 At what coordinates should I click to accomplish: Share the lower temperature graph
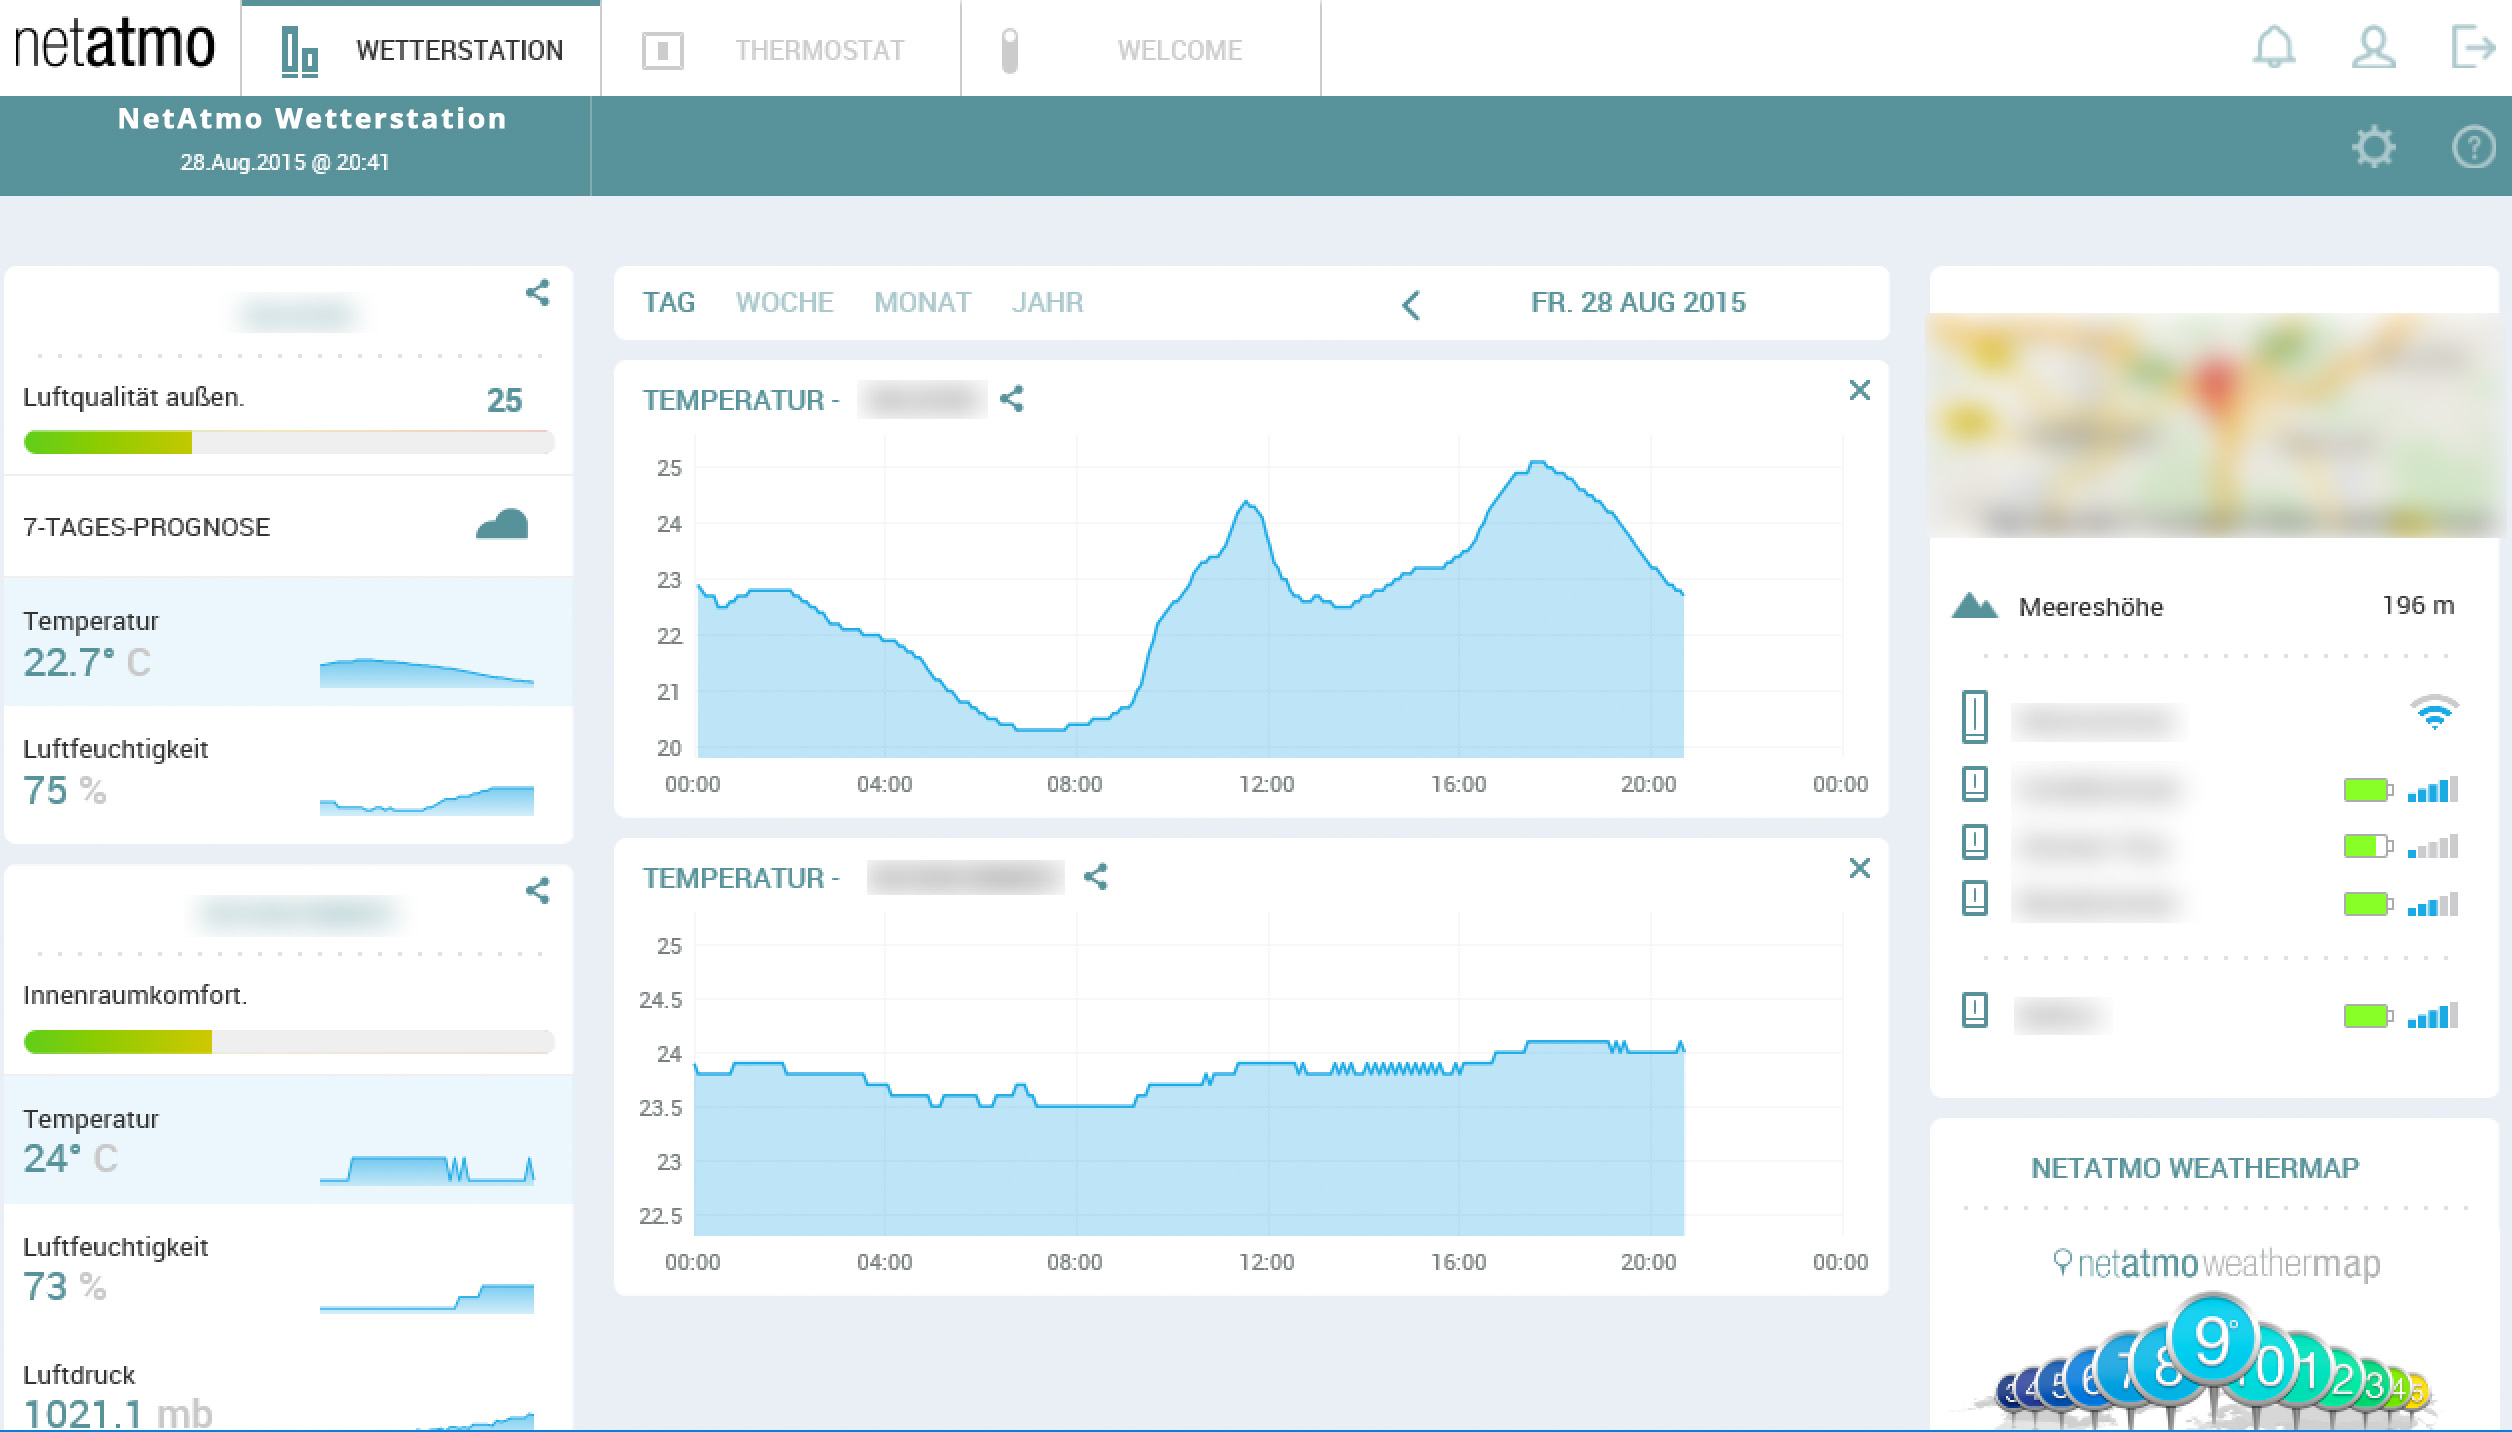pos(1096,878)
